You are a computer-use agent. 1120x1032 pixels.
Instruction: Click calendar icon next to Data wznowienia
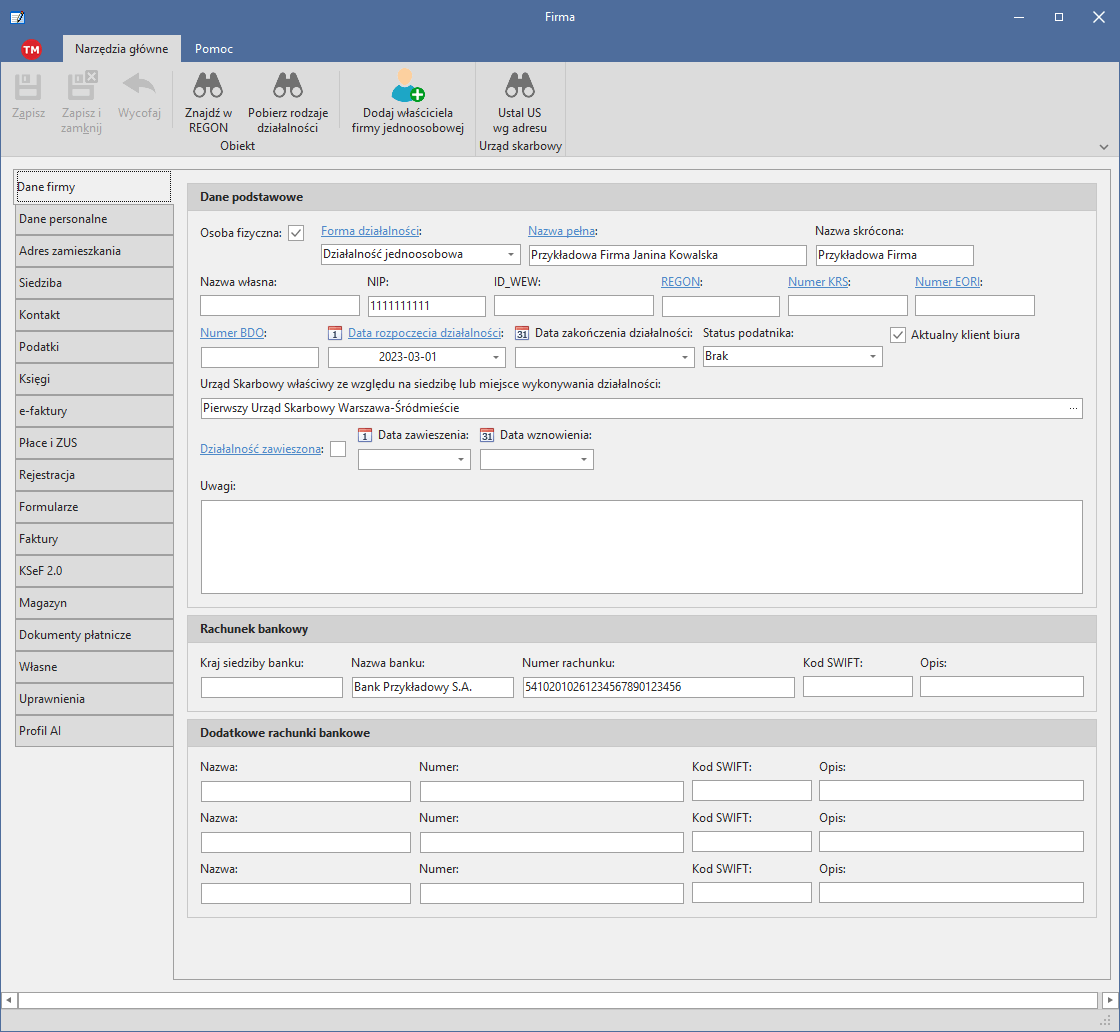pyautogui.click(x=487, y=435)
